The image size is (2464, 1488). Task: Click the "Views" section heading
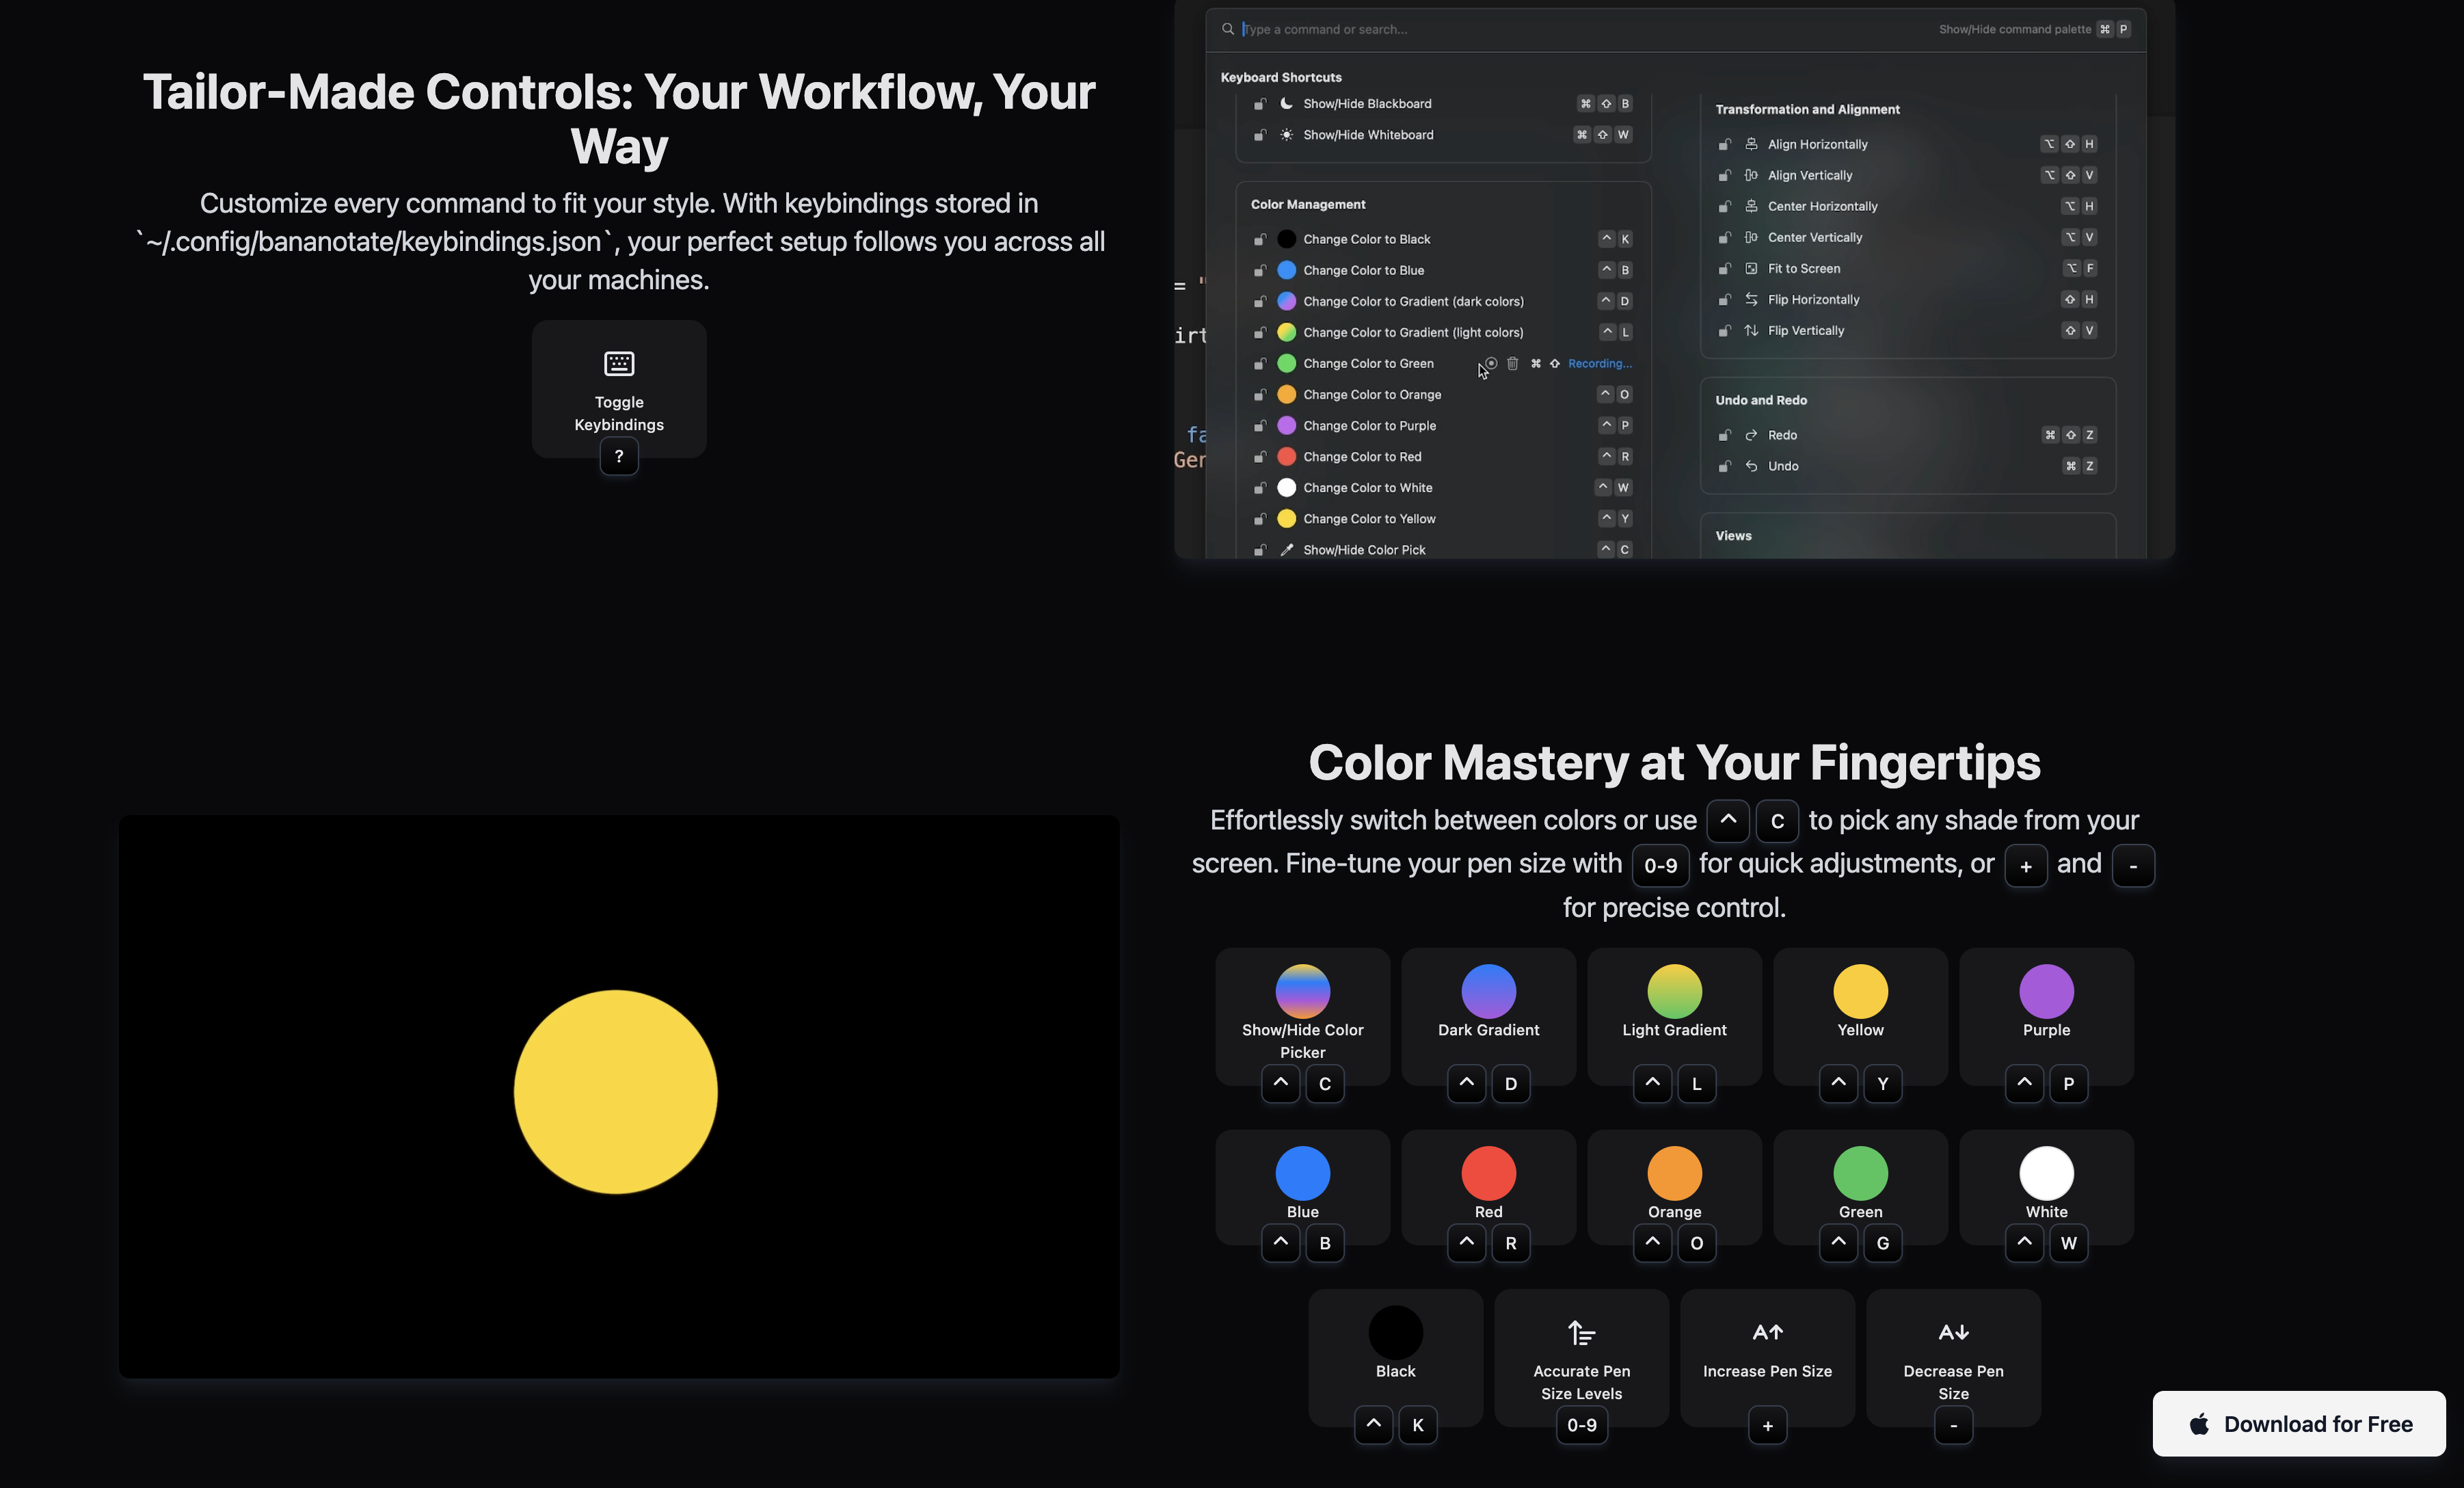click(1733, 536)
